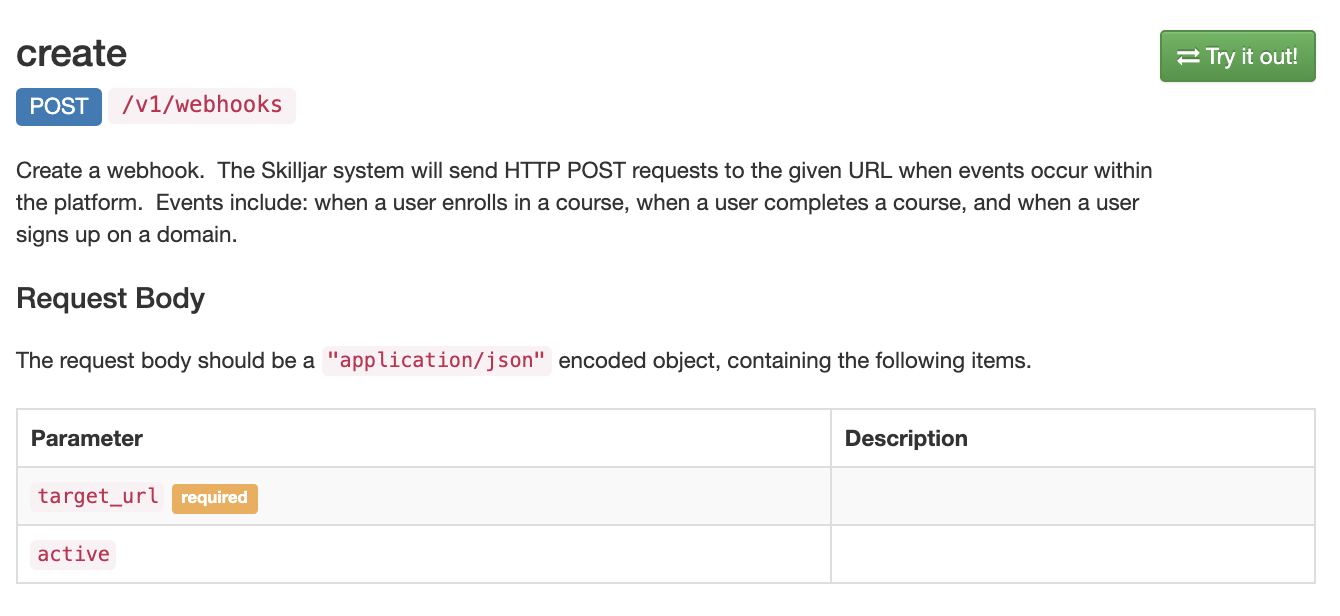Click the Parameter column header

[x=87, y=438]
